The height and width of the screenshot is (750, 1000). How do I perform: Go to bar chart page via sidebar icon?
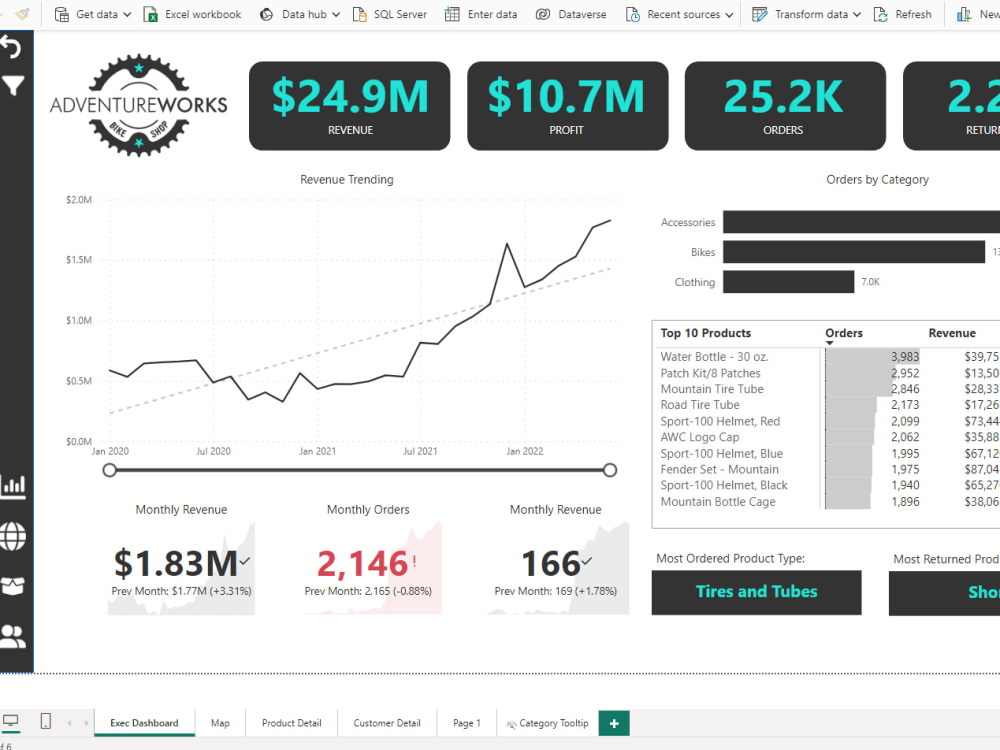pyautogui.click(x=13, y=486)
